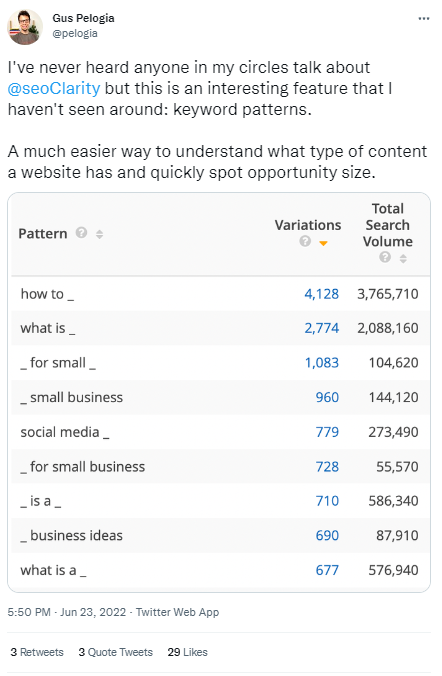442x676 pixels.
Task: Open the 4,128 variations link
Action: (x=322, y=294)
